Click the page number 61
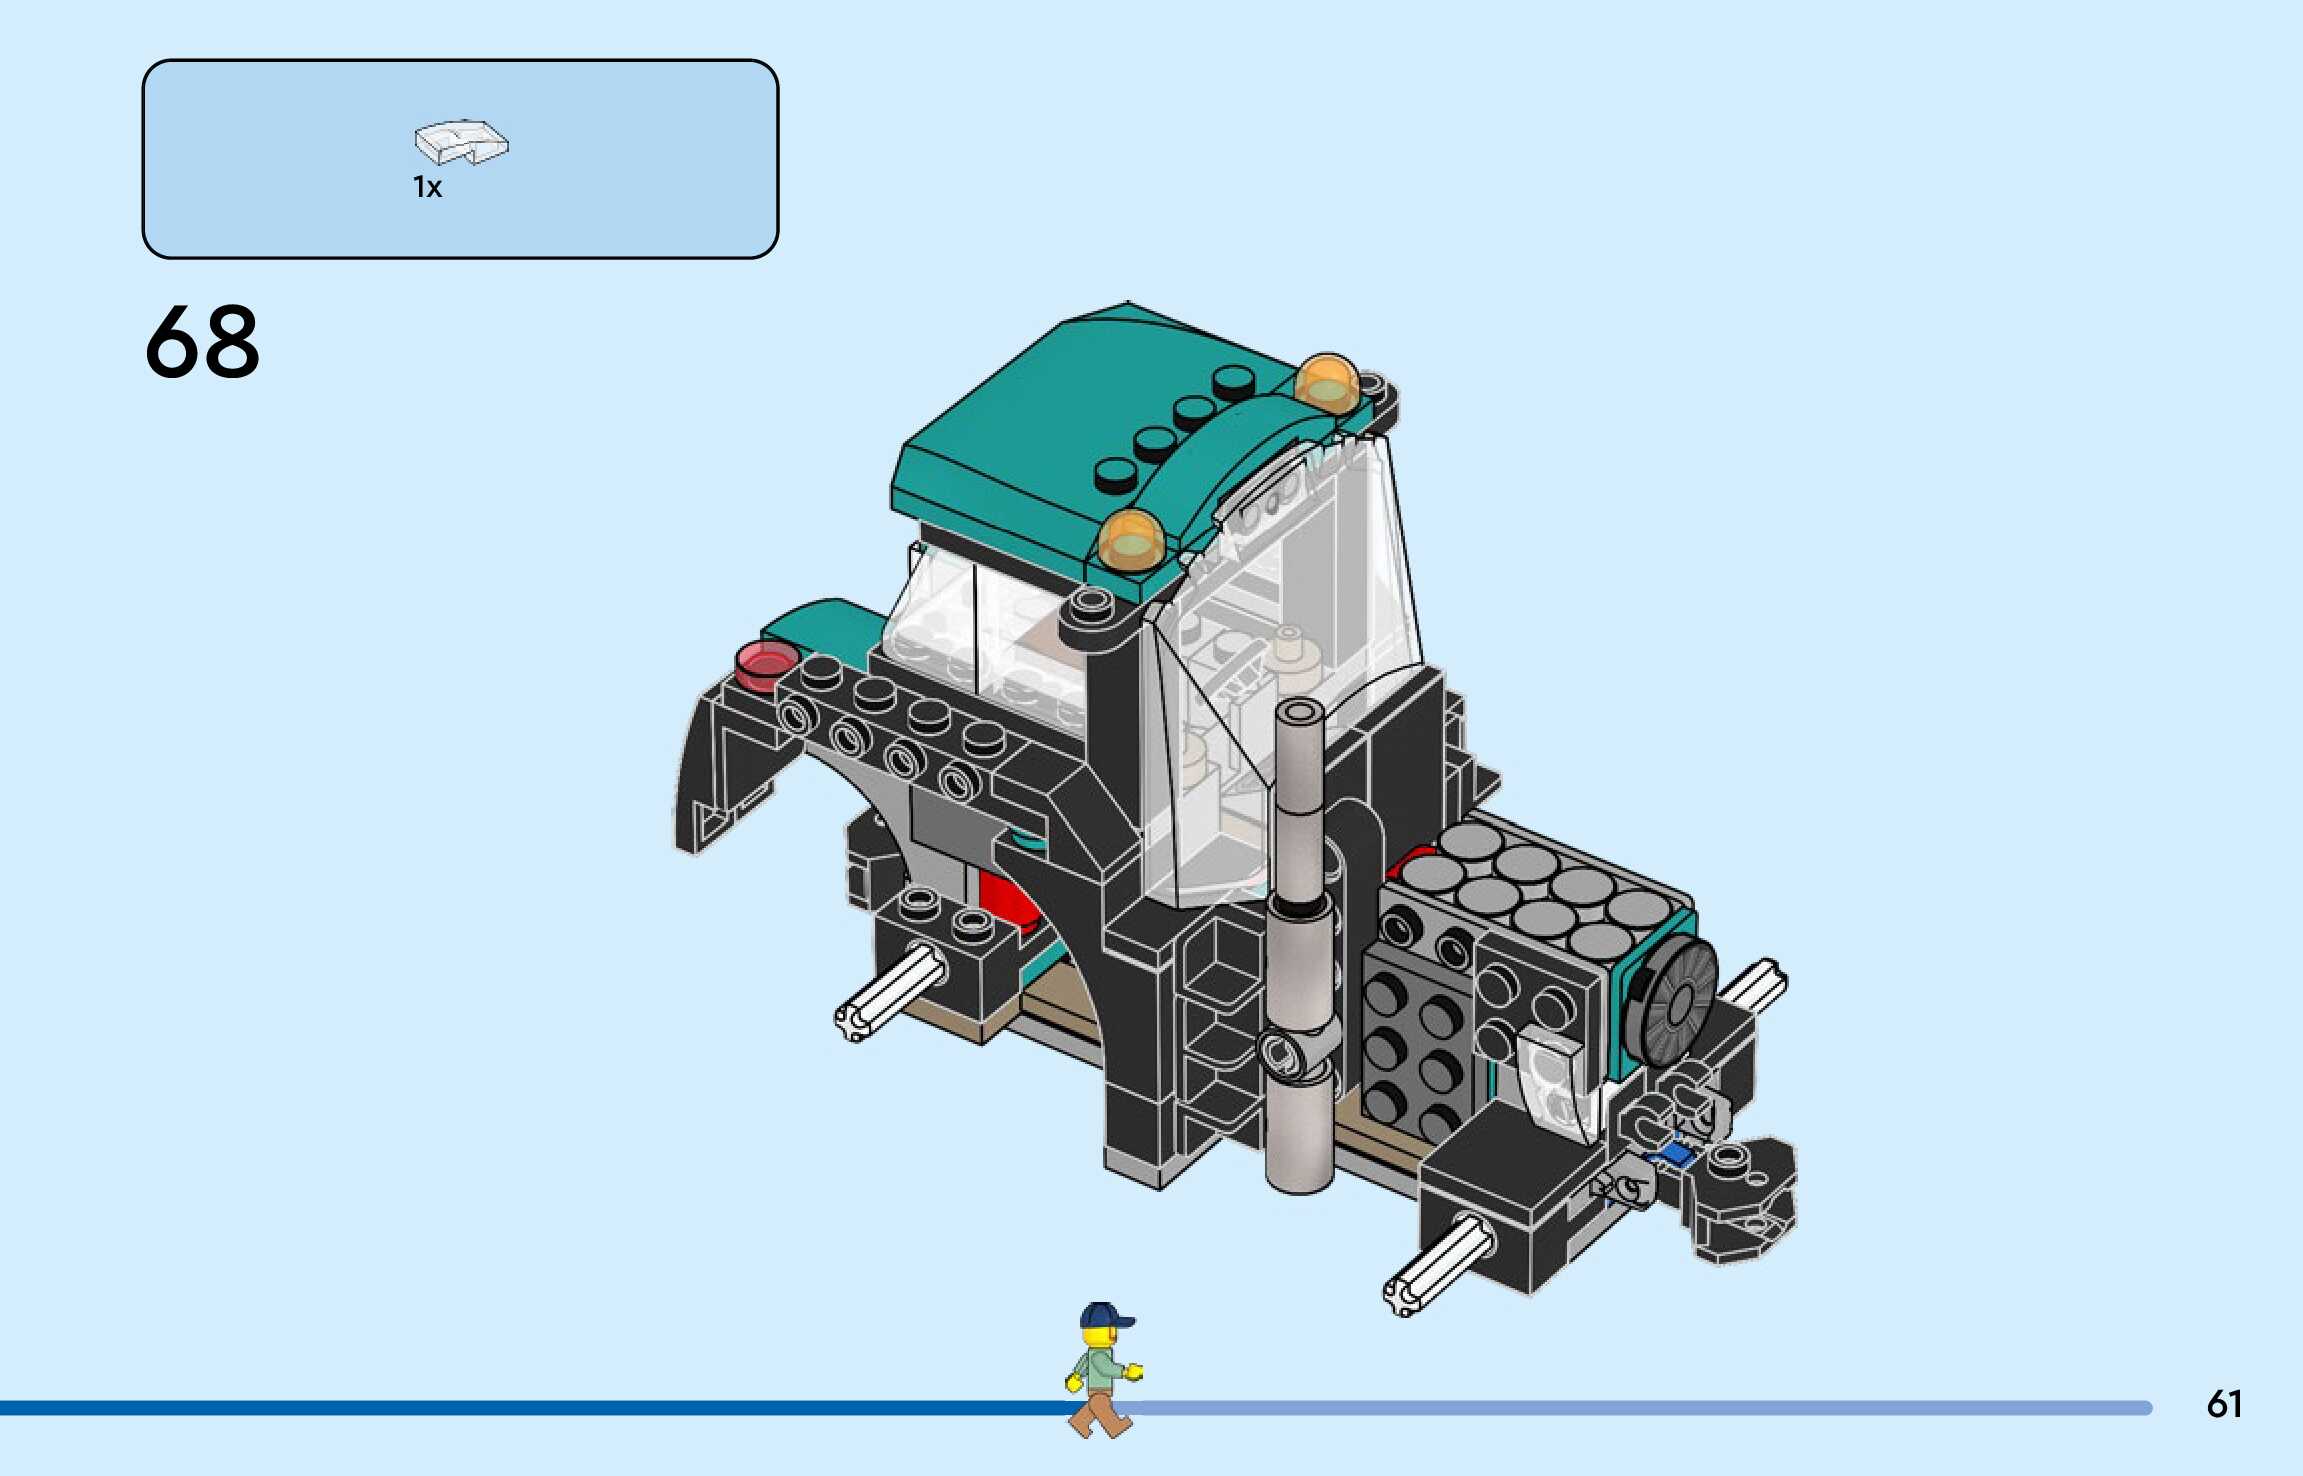Screen dimensions: 2303x1476 tap(2223, 1404)
